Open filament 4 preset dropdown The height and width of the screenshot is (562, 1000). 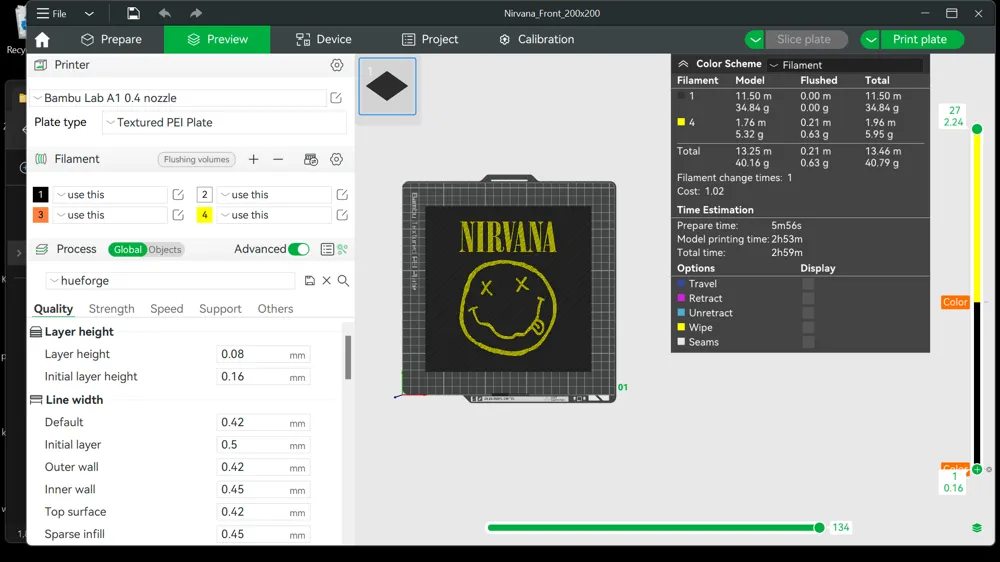click(274, 215)
